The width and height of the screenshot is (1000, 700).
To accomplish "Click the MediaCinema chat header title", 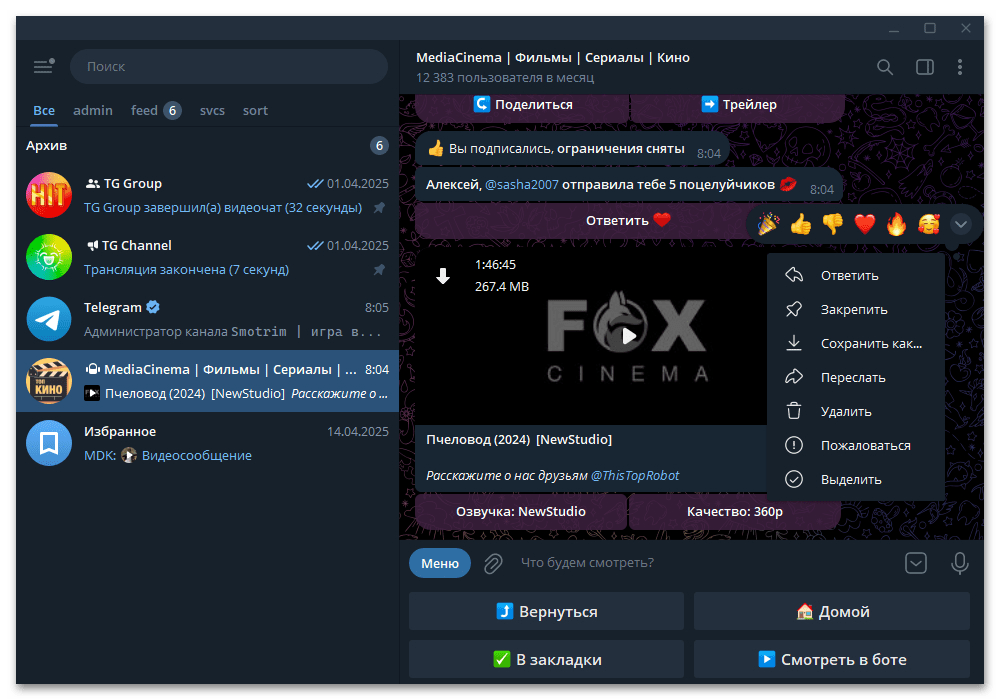I will point(553,57).
